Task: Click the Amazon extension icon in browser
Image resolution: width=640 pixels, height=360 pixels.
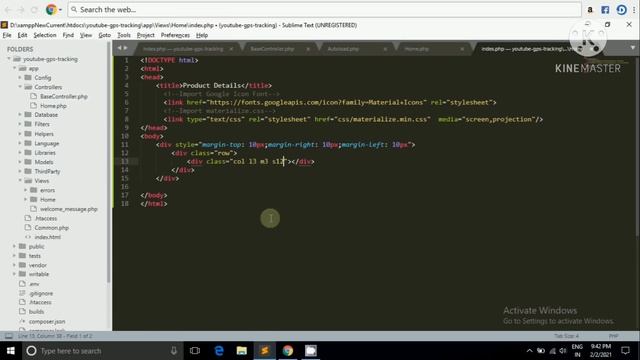Action: [590, 9]
